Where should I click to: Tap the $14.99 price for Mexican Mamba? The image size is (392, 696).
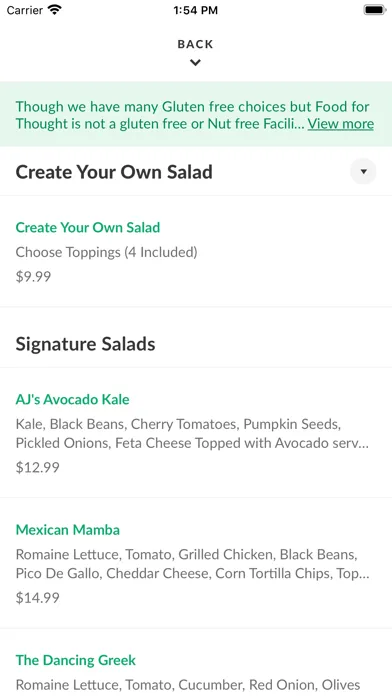(37, 597)
